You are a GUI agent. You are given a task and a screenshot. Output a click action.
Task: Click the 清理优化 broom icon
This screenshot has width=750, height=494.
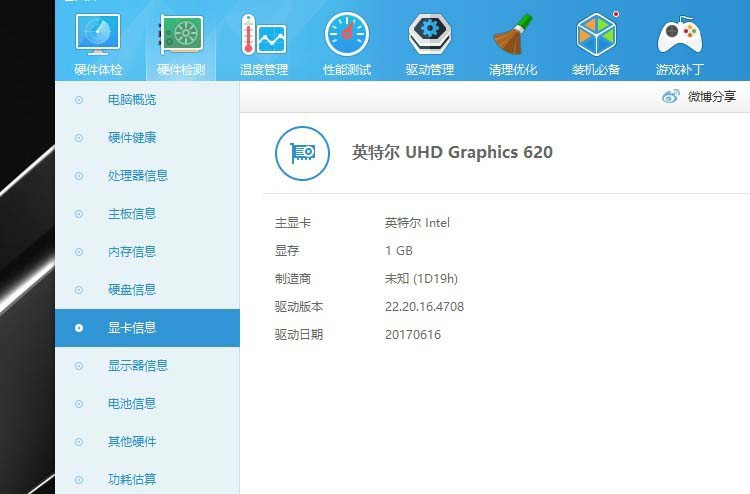(513, 34)
